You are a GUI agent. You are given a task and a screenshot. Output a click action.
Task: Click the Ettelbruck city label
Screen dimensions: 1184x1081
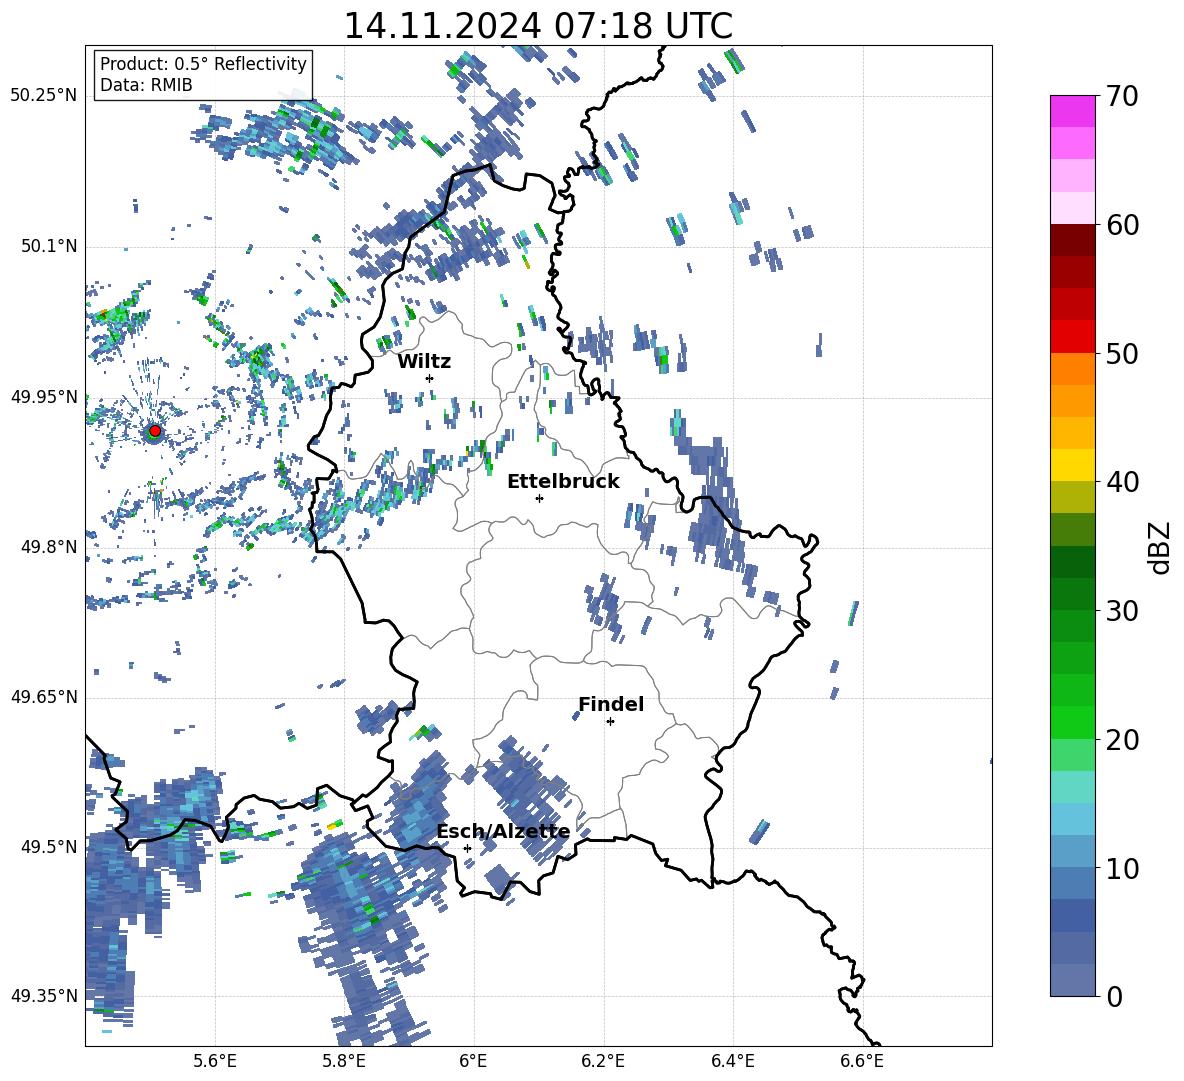point(563,482)
